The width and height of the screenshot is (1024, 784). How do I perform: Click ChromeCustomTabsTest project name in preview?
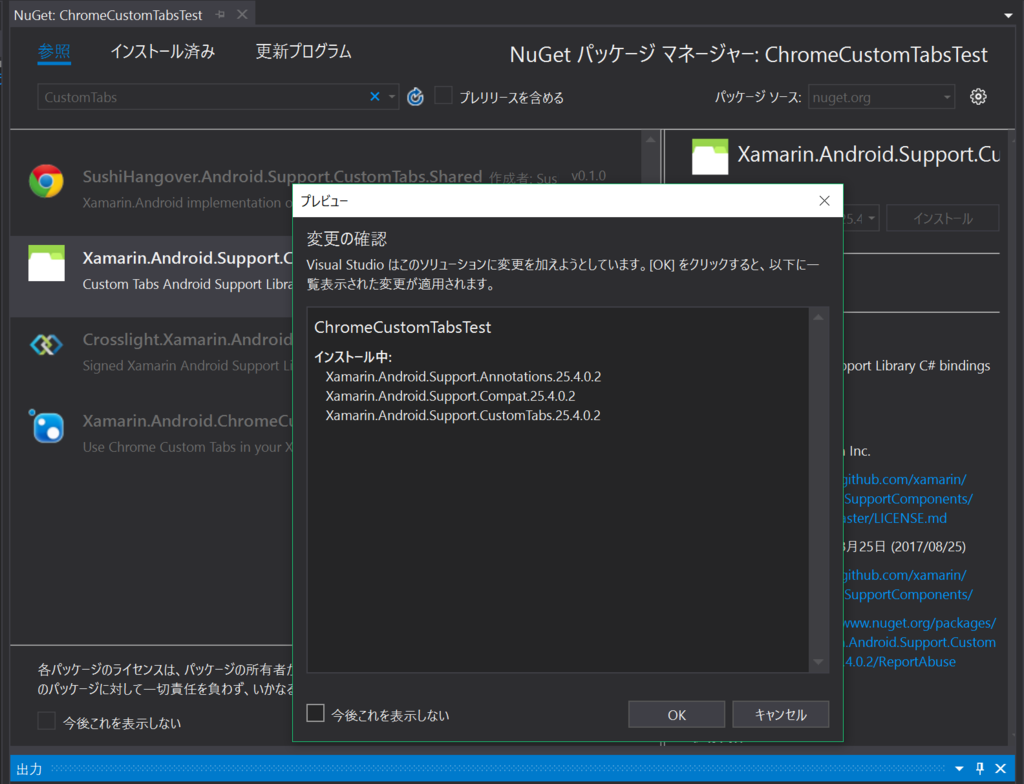402,327
